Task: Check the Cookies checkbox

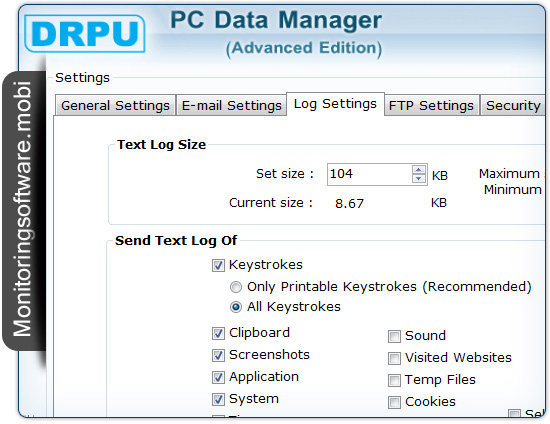Action: (394, 402)
